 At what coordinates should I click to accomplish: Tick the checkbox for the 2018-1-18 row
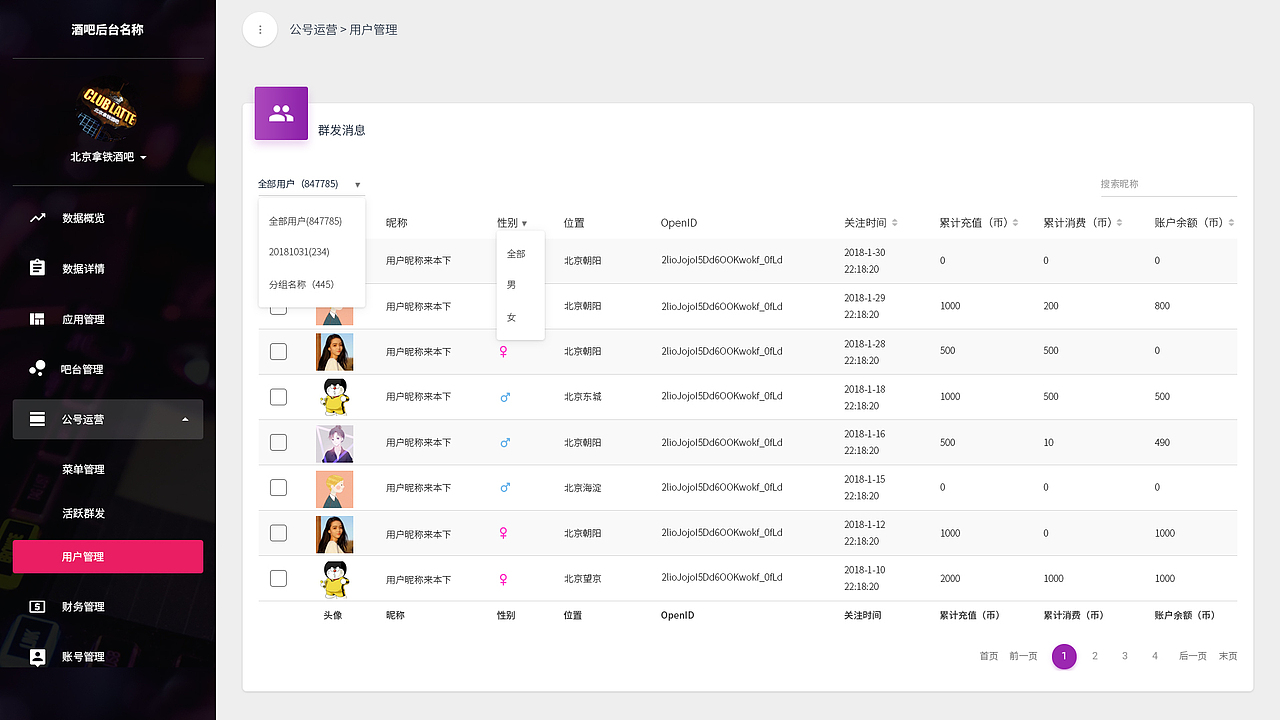click(x=278, y=396)
